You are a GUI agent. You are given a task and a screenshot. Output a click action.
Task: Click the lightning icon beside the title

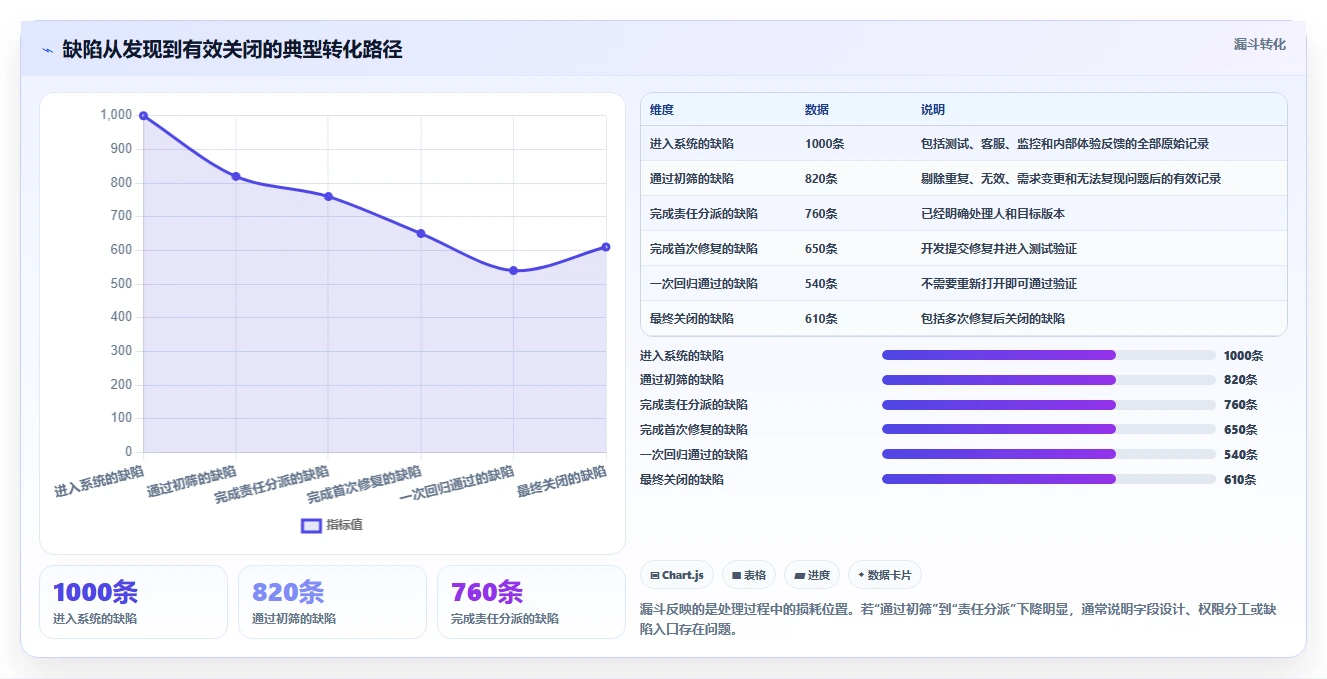47,50
